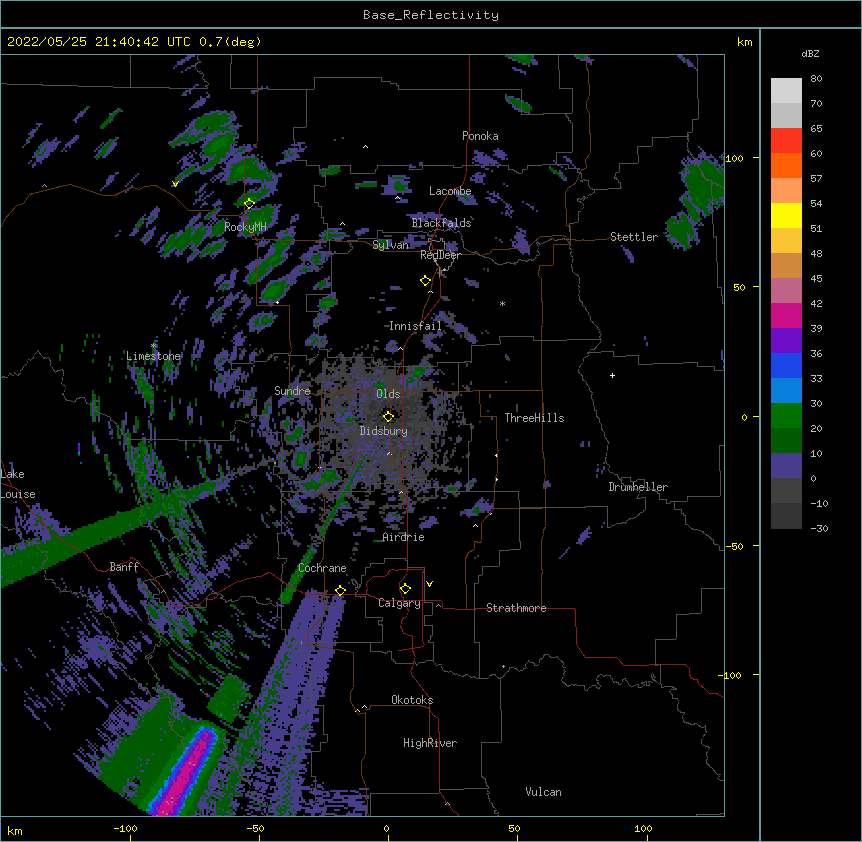Click the ThreeHills label

534,418
